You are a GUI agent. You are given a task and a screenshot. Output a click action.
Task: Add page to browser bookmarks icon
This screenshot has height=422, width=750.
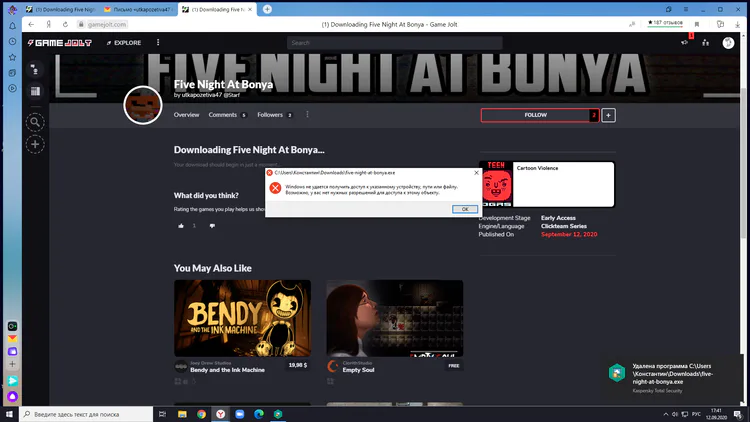point(697,24)
